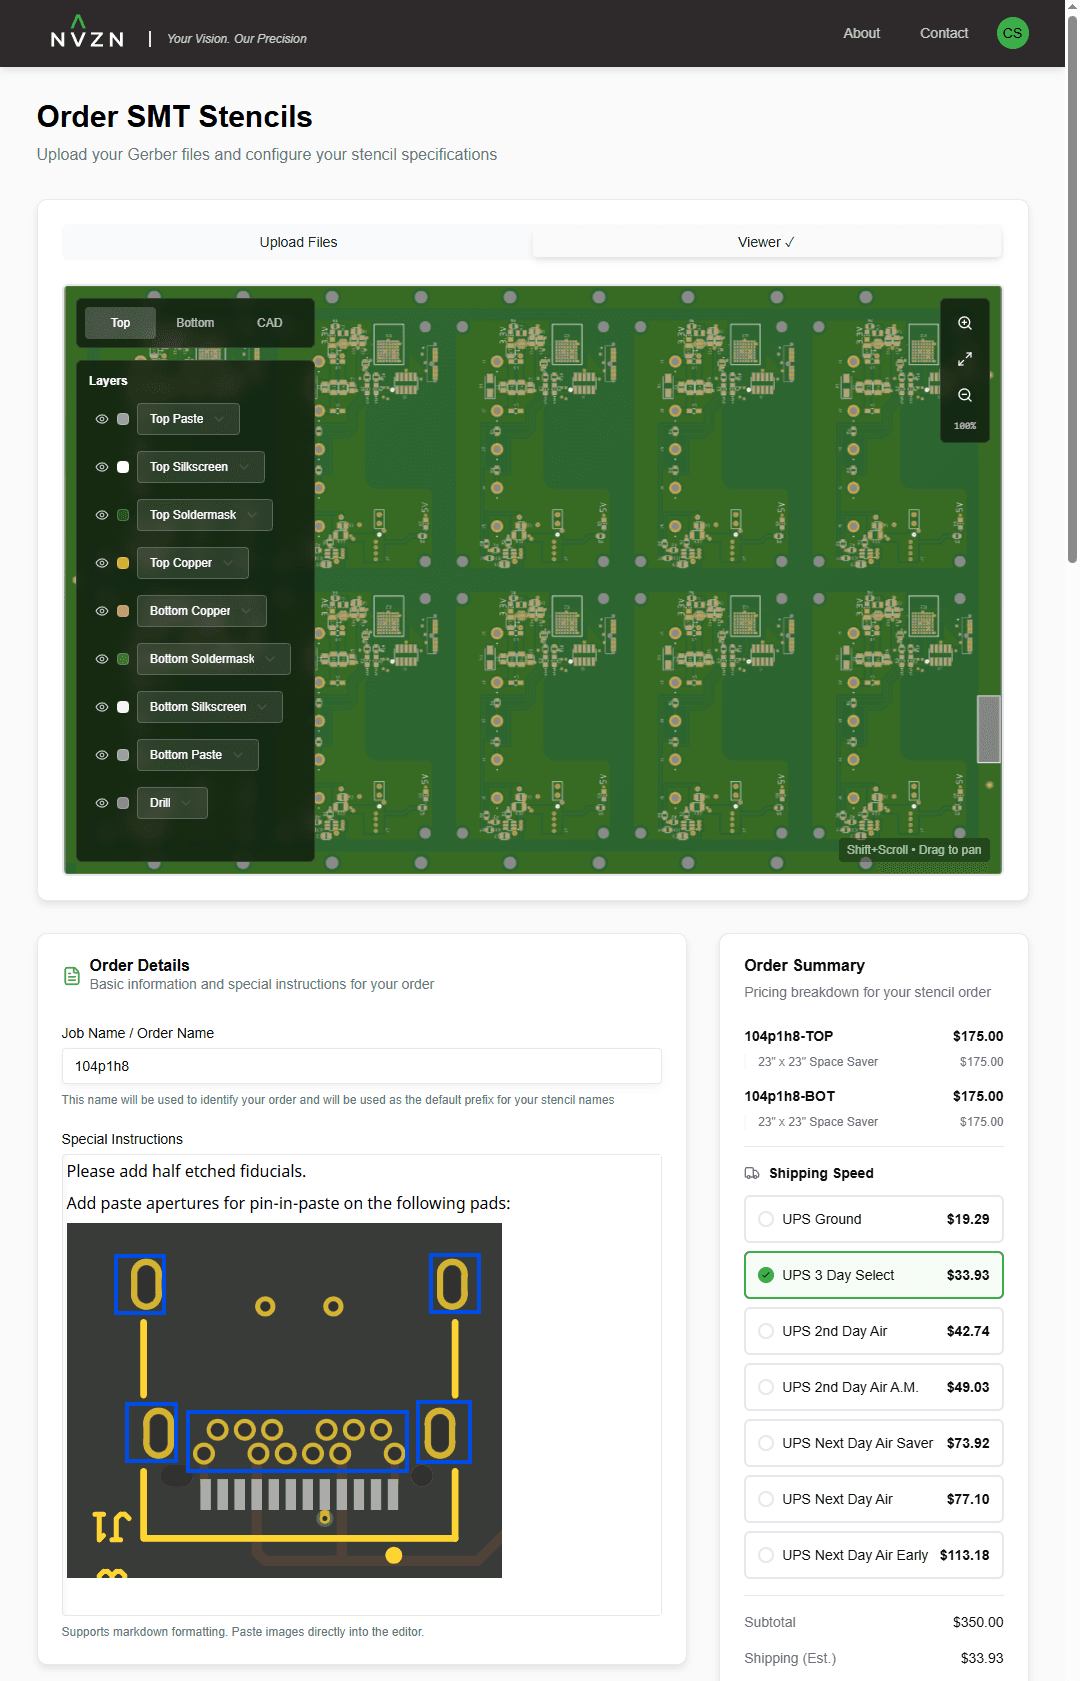1080x1681 pixels.
Task: Switch to the Upload Files tab
Action: [x=298, y=242]
